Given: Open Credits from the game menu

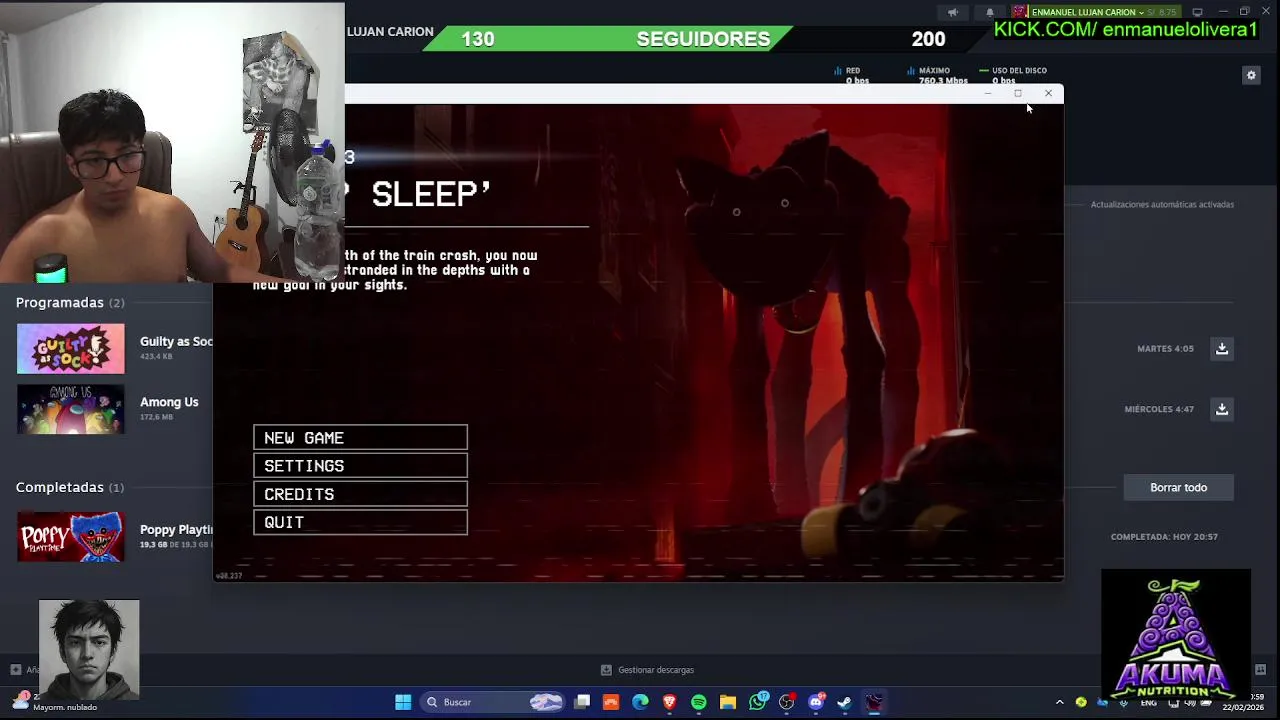Looking at the screenshot, I should tap(360, 494).
